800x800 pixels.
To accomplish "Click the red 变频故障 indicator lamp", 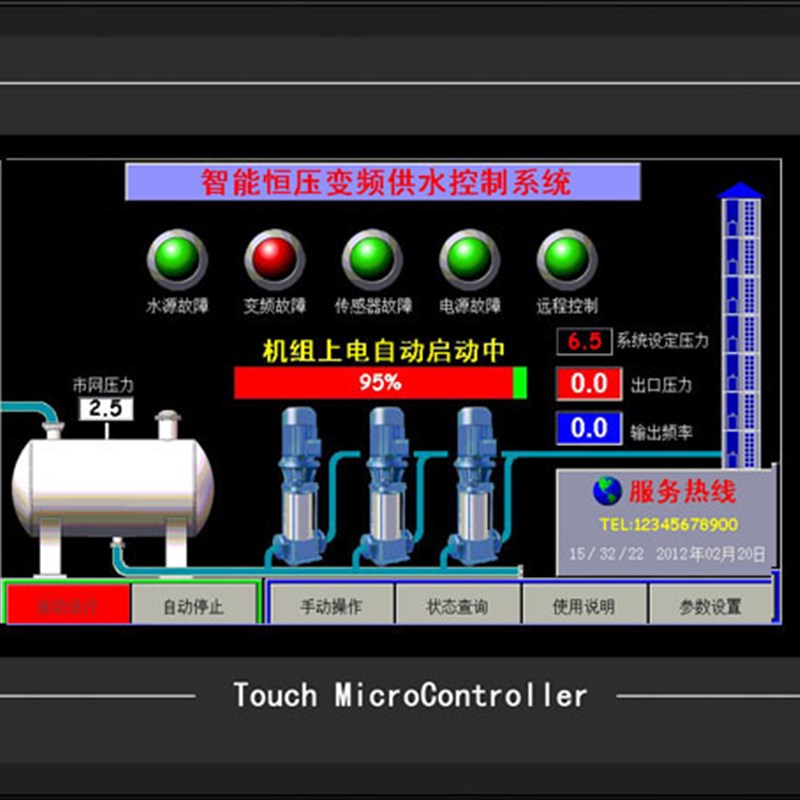I will tap(274, 259).
